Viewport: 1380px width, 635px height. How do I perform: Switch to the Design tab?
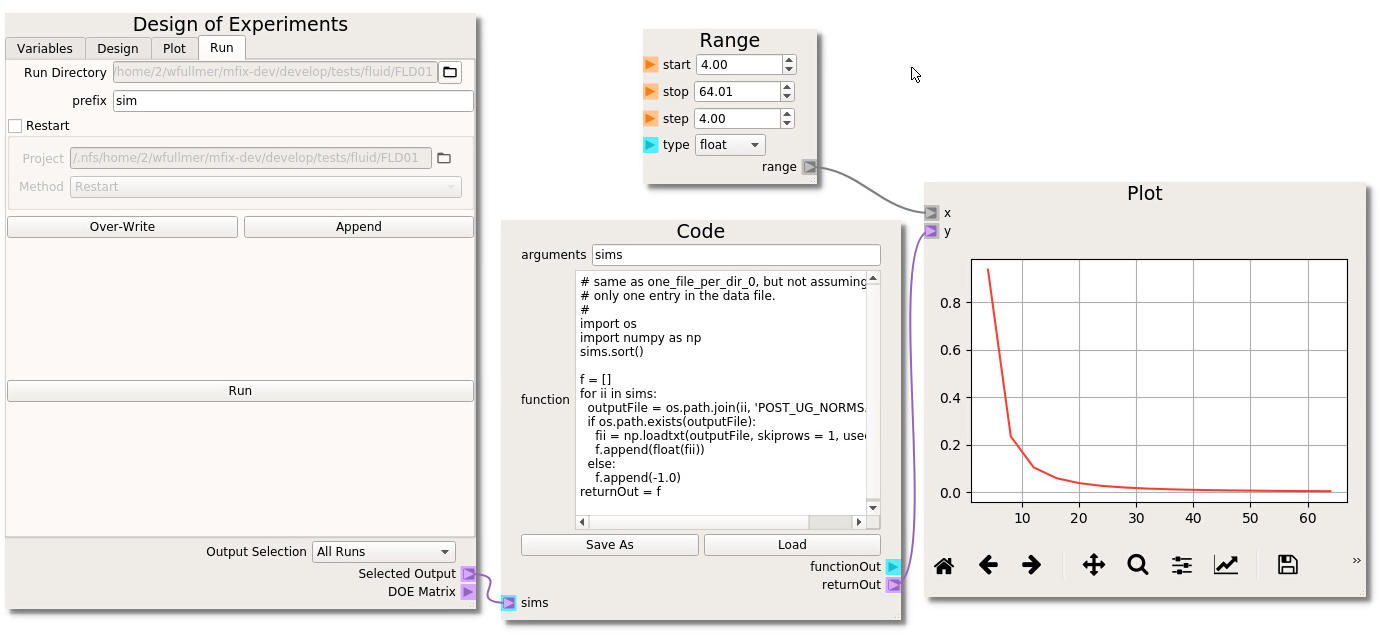pos(118,48)
